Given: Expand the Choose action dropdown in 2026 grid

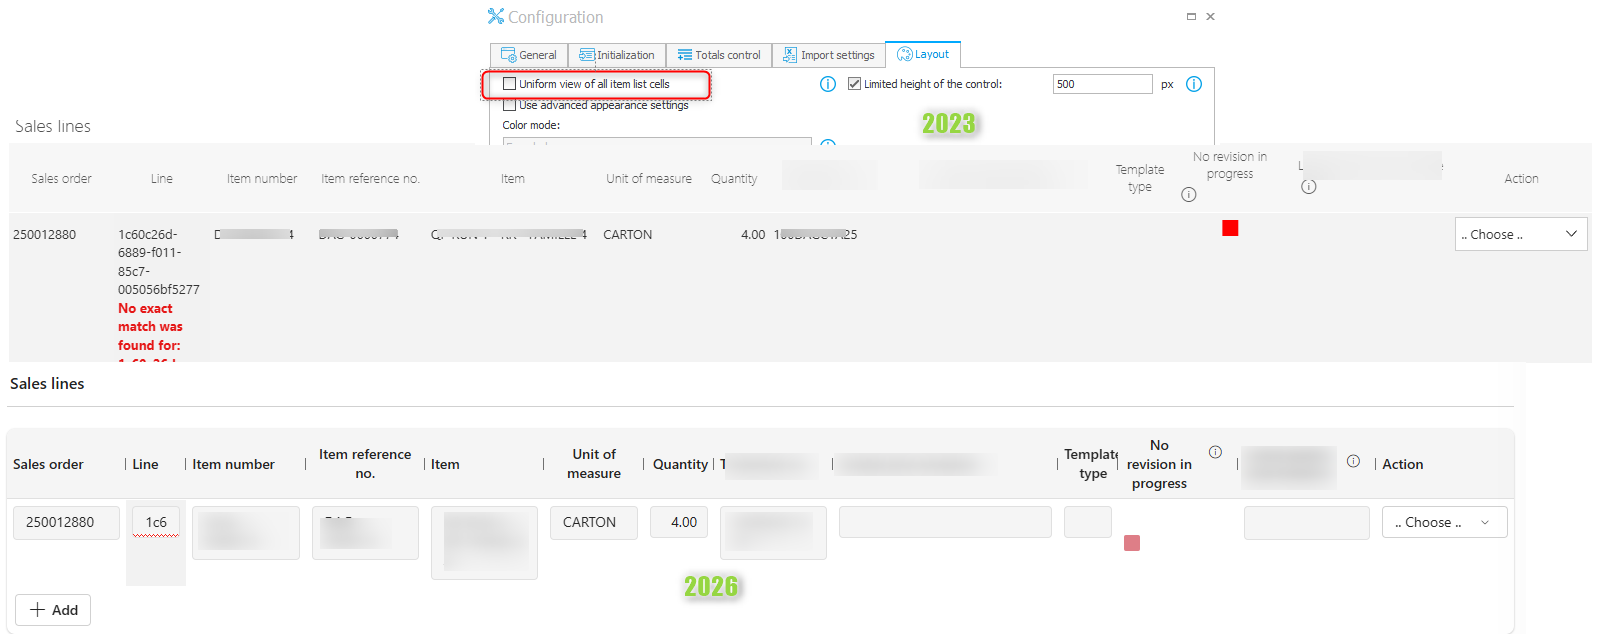Looking at the screenshot, I should click(1444, 522).
